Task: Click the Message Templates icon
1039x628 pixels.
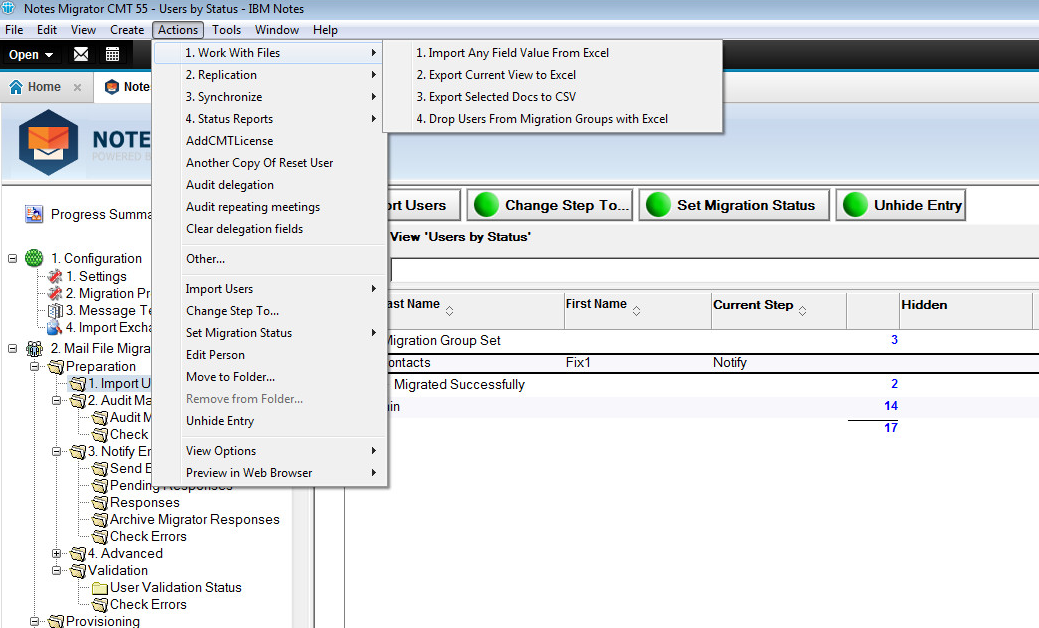Action: point(55,311)
